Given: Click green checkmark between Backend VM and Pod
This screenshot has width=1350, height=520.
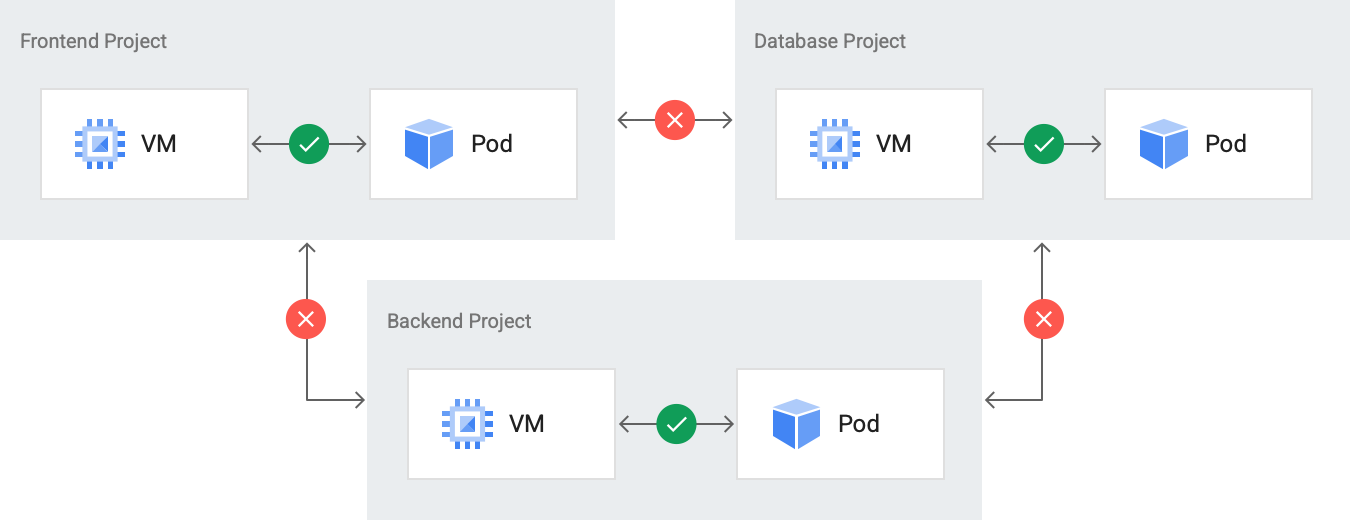Looking at the screenshot, I should coord(676,424).
